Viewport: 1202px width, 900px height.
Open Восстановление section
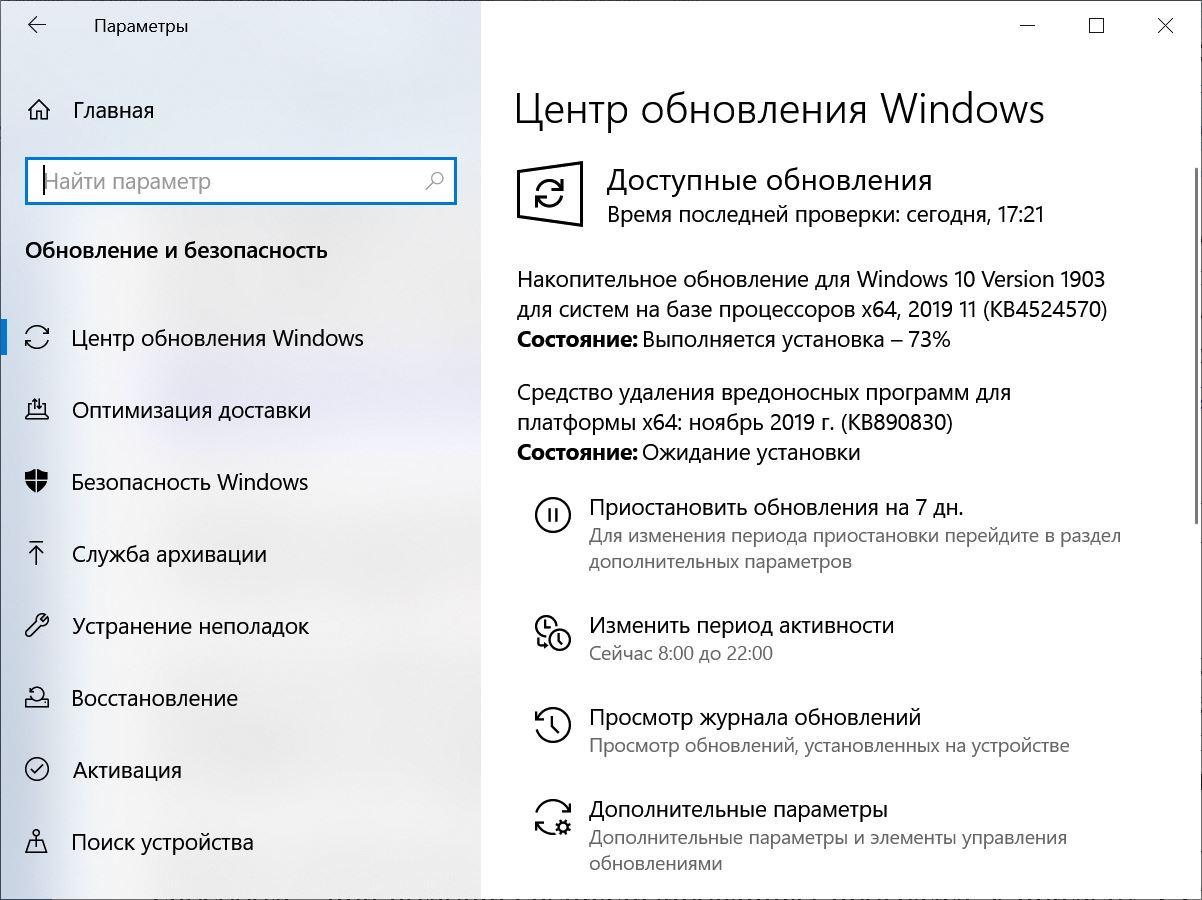click(x=154, y=698)
